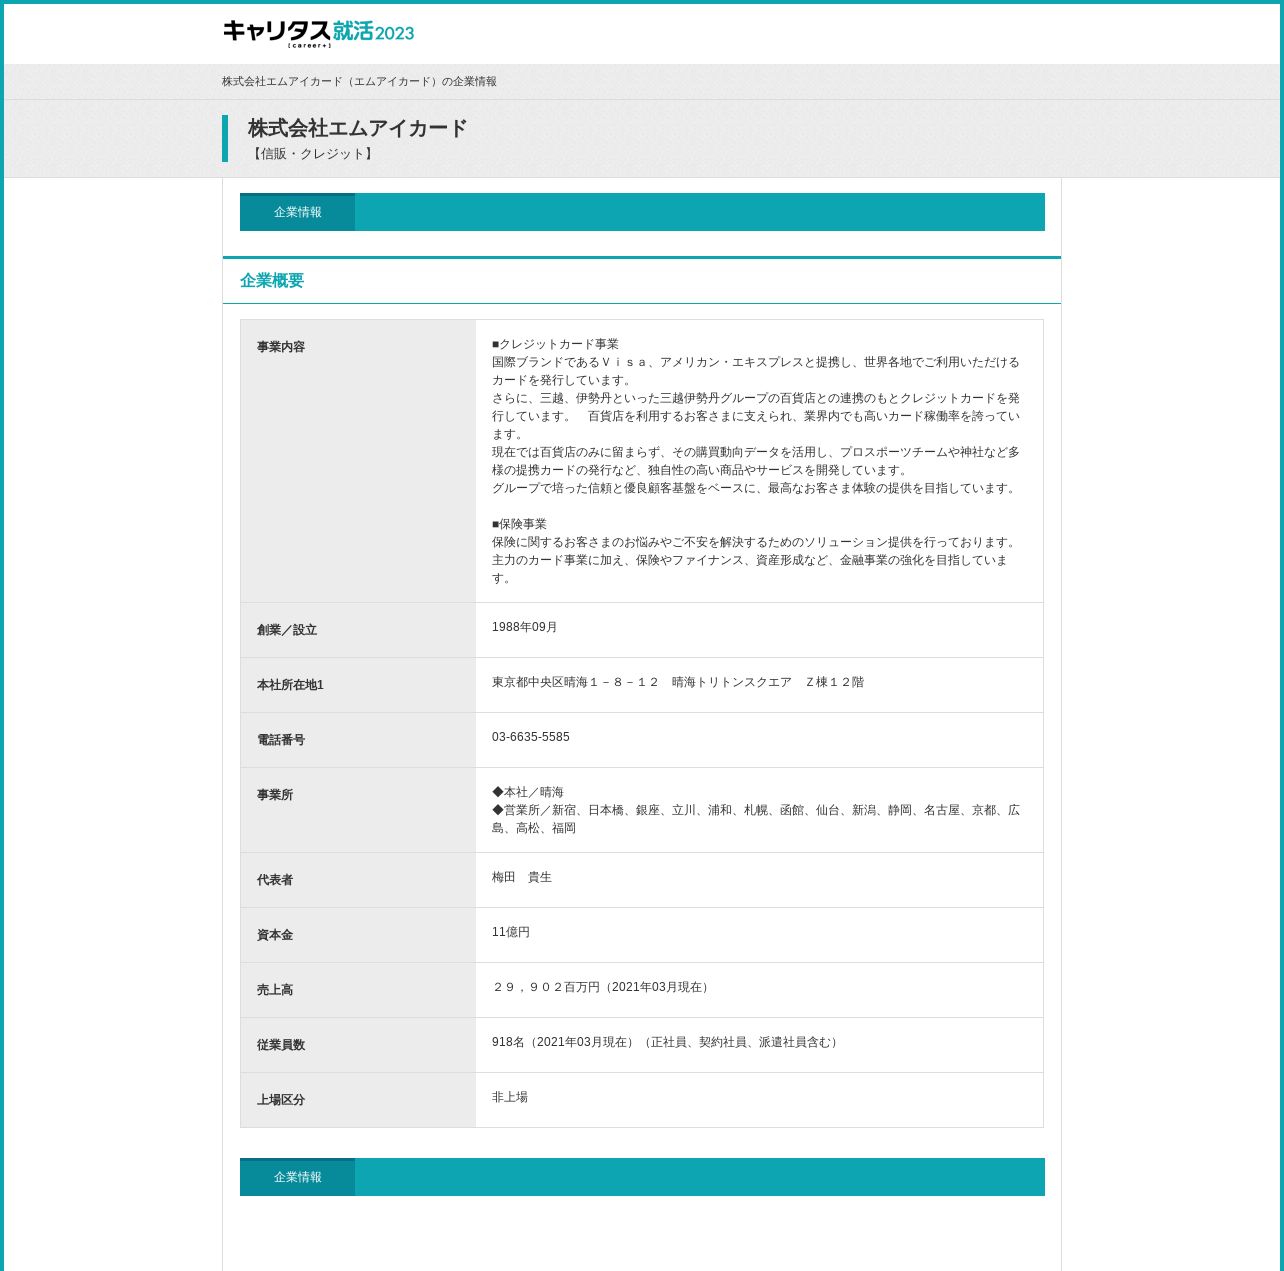The image size is (1284, 1271).
Task: Click the ◆本社／晴海 text
Action: [x=528, y=792]
